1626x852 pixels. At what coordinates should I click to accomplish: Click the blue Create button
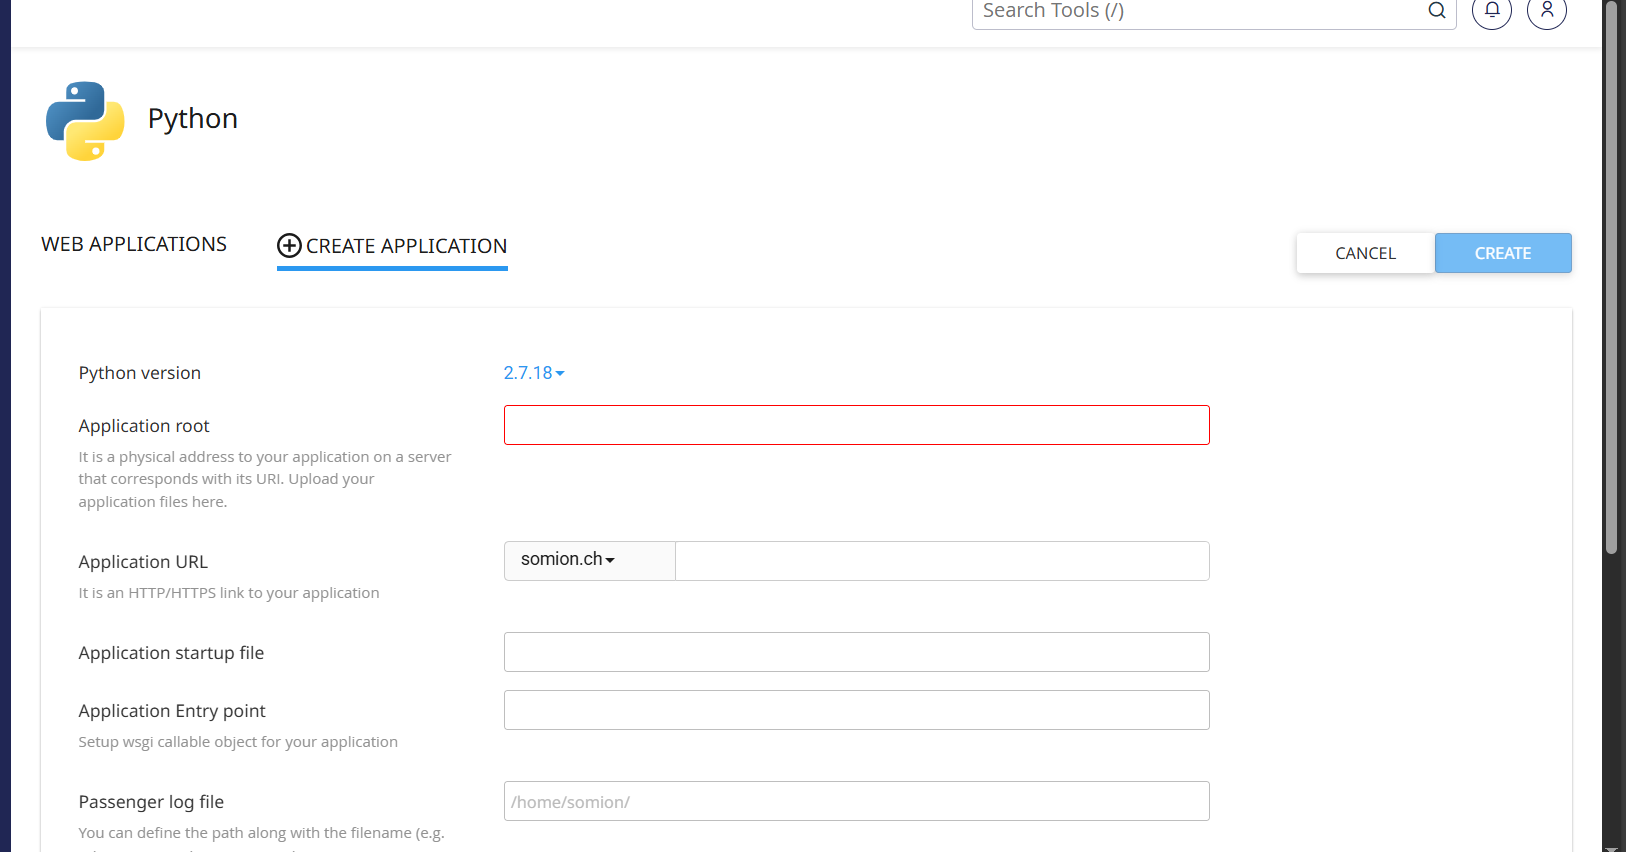pyautogui.click(x=1502, y=253)
